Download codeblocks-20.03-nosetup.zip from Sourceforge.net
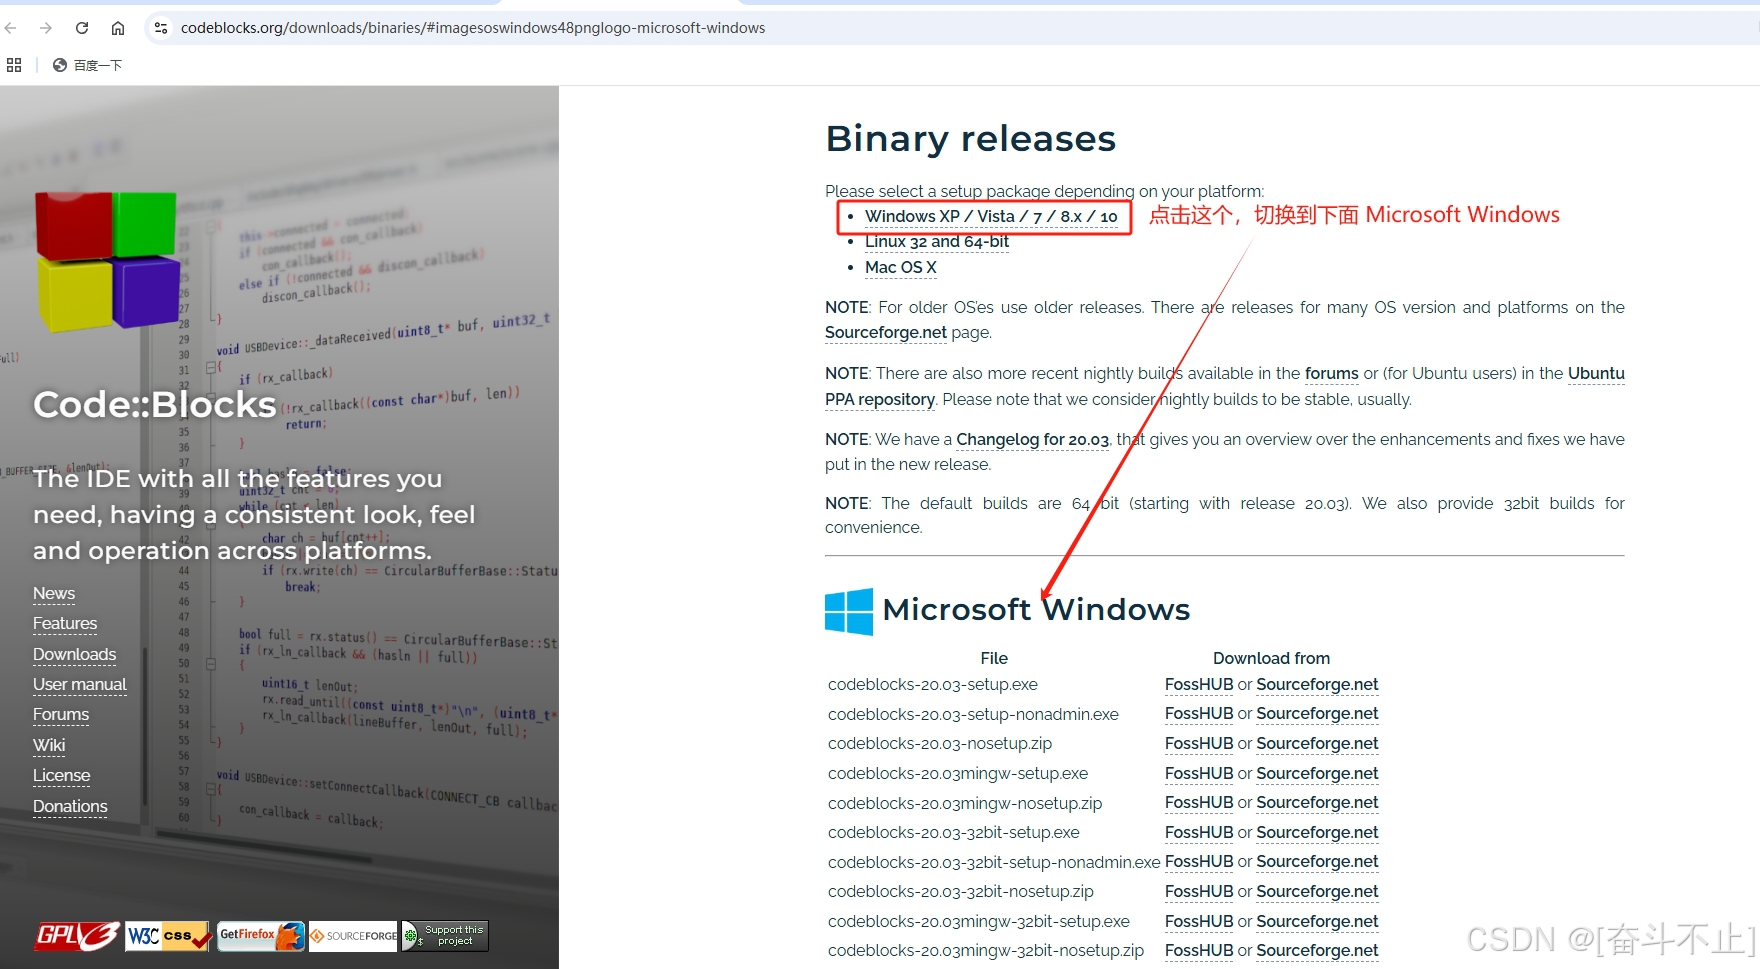The width and height of the screenshot is (1760, 969). coord(1317,744)
